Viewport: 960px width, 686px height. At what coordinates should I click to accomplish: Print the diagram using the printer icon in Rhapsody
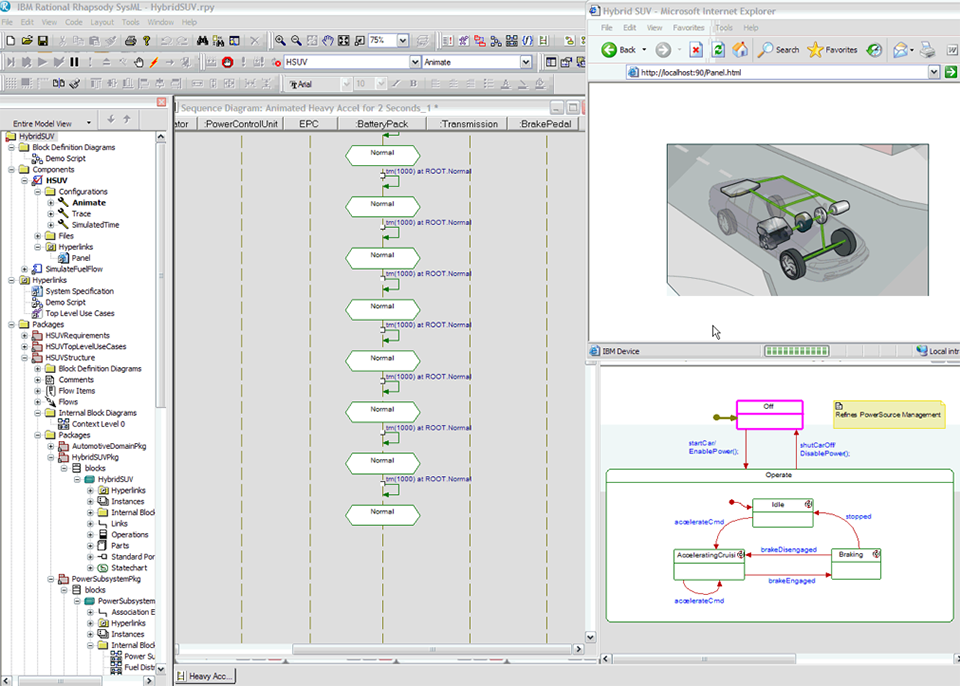pos(130,40)
